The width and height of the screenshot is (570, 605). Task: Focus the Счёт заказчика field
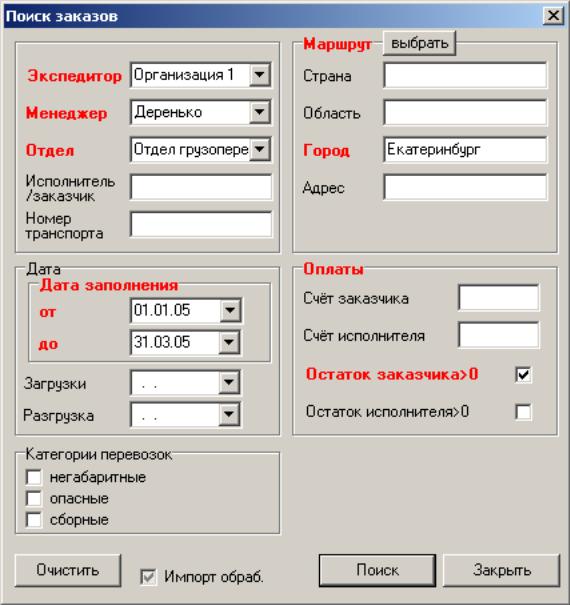point(499,297)
